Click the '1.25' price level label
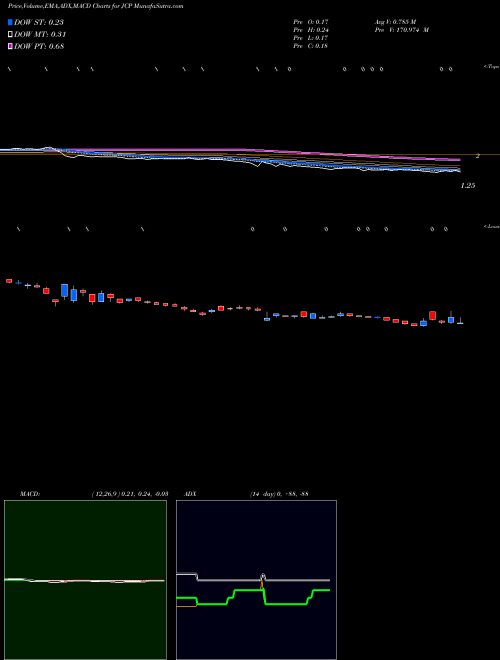The width and height of the screenshot is (500, 660). tap(468, 185)
